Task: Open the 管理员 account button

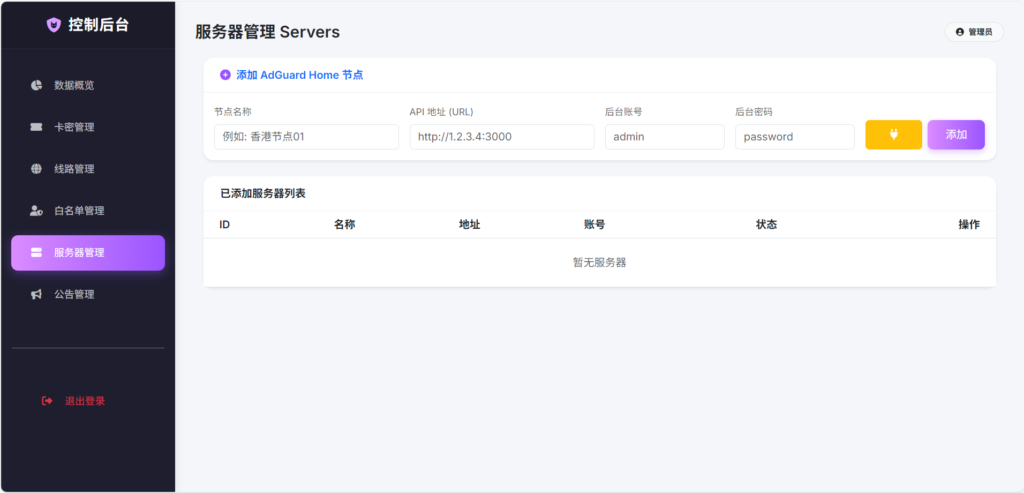Action: click(x=974, y=32)
